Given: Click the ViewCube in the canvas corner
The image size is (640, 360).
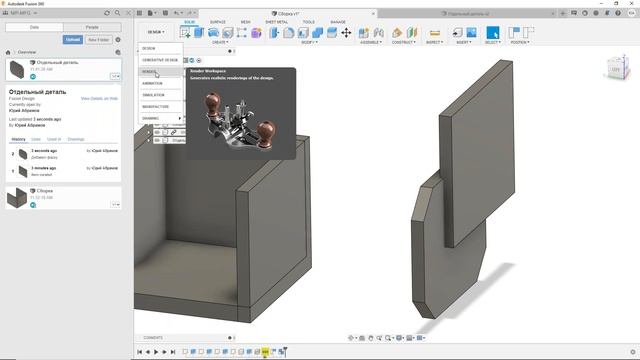Looking at the screenshot, I should 617,68.
